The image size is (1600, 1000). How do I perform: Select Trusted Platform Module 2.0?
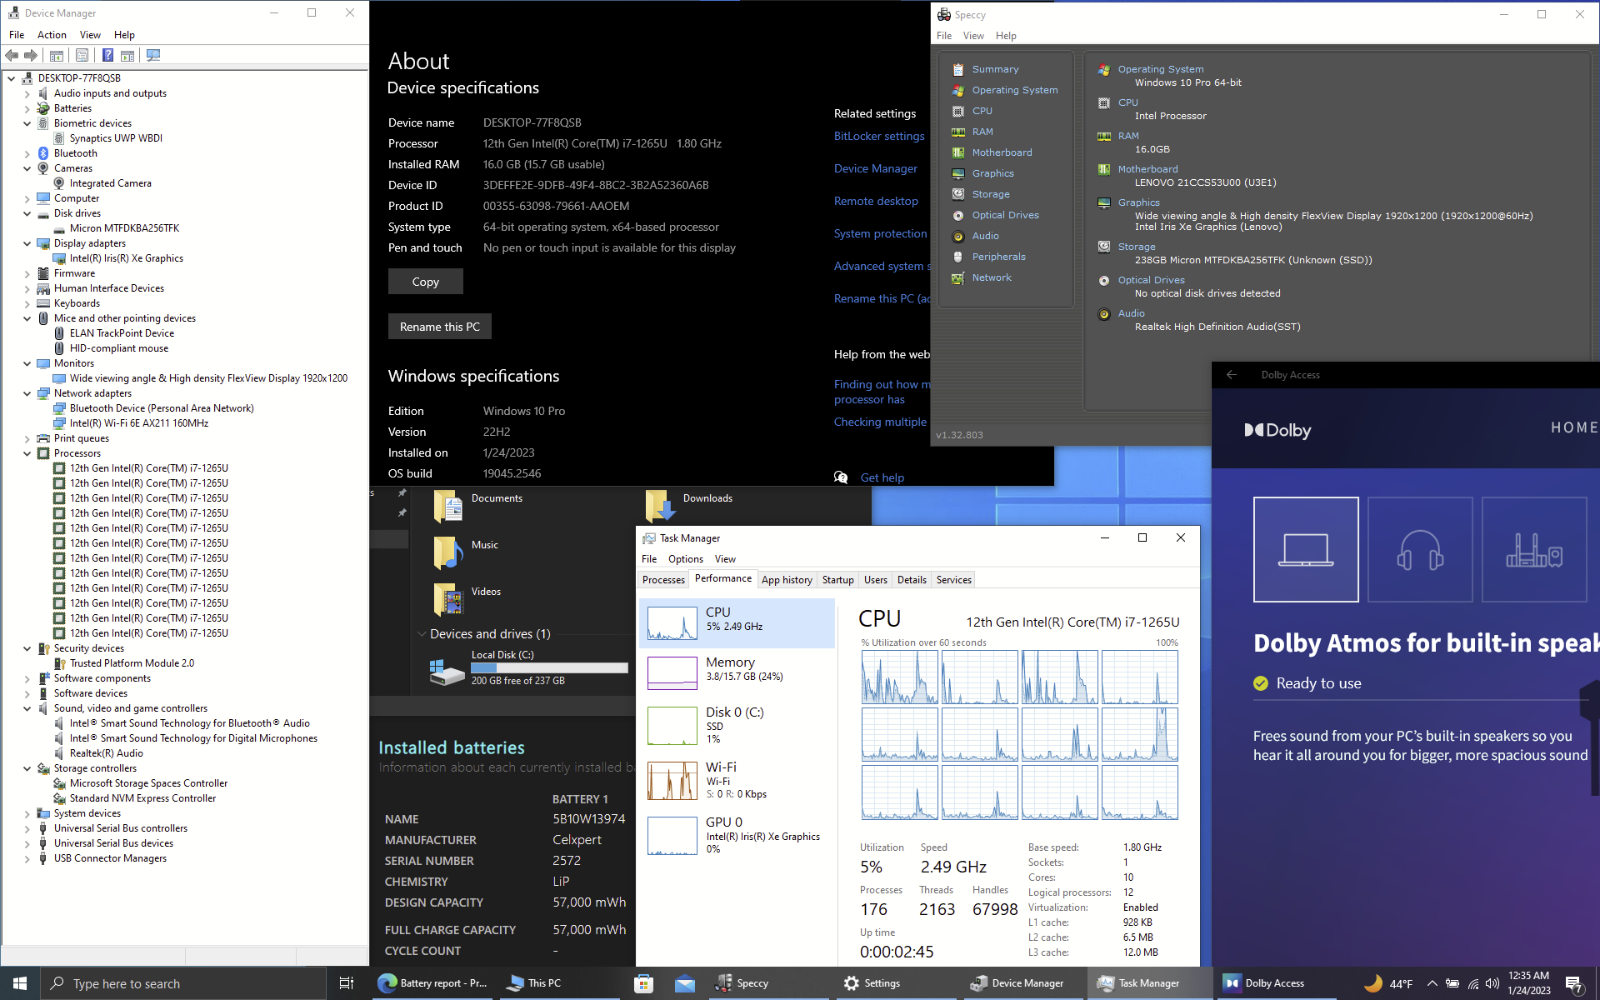click(x=132, y=664)
